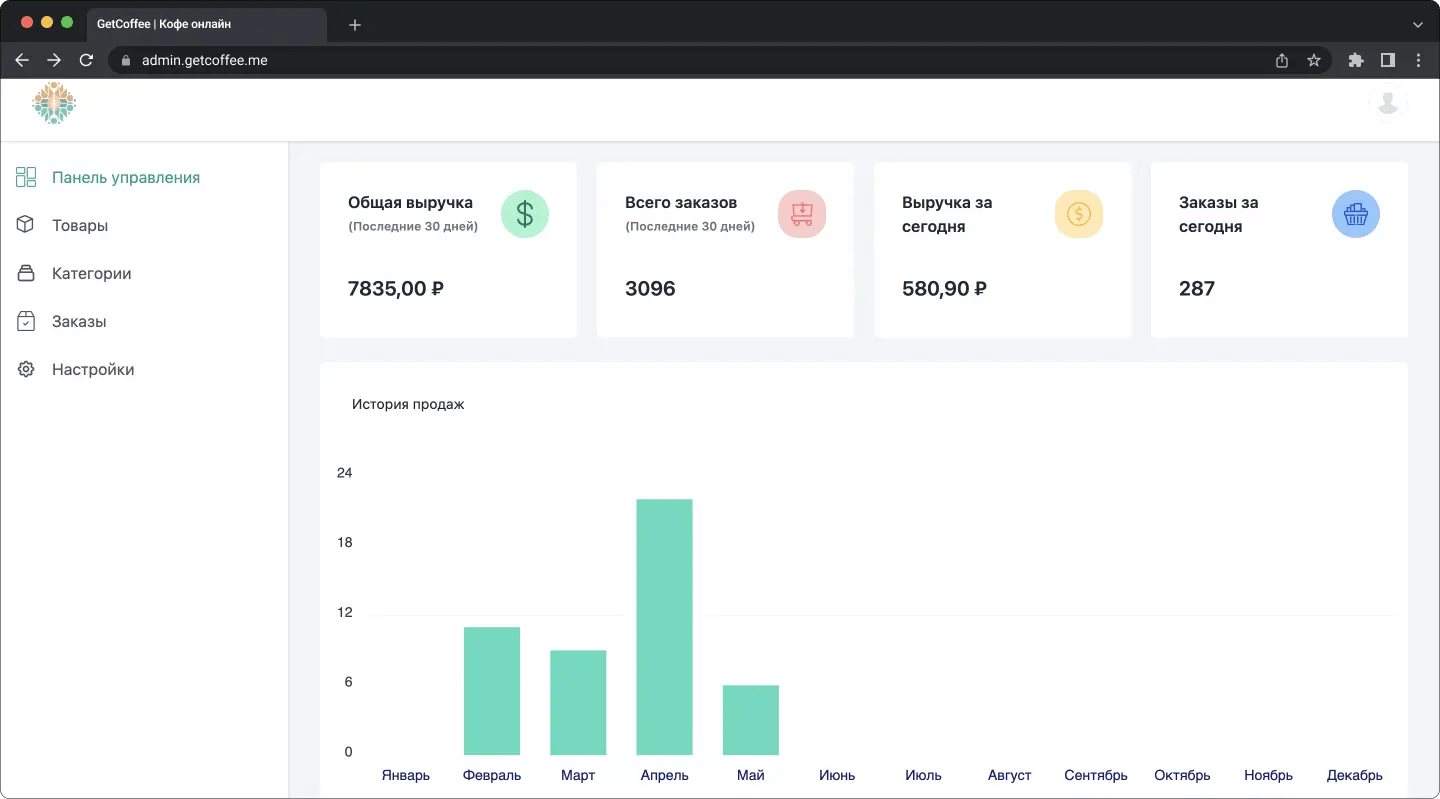Bookmark this page with the star icon

pyautogui.click(x=1314, y=60)
